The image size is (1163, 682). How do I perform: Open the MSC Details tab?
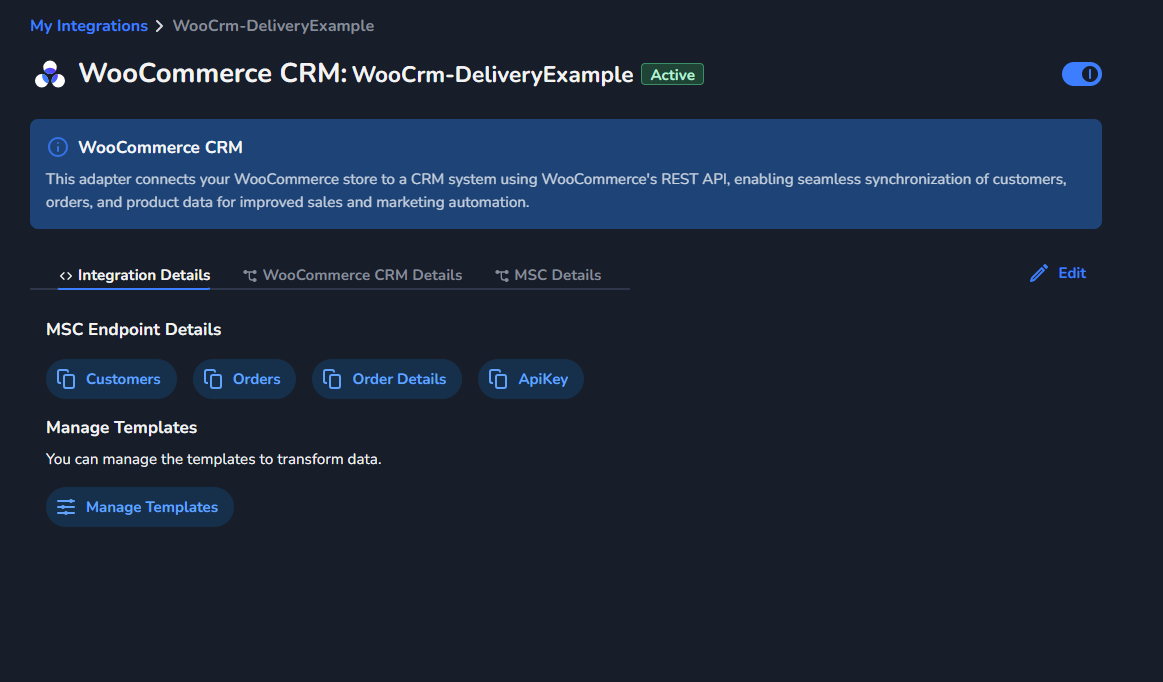[548, 275]
